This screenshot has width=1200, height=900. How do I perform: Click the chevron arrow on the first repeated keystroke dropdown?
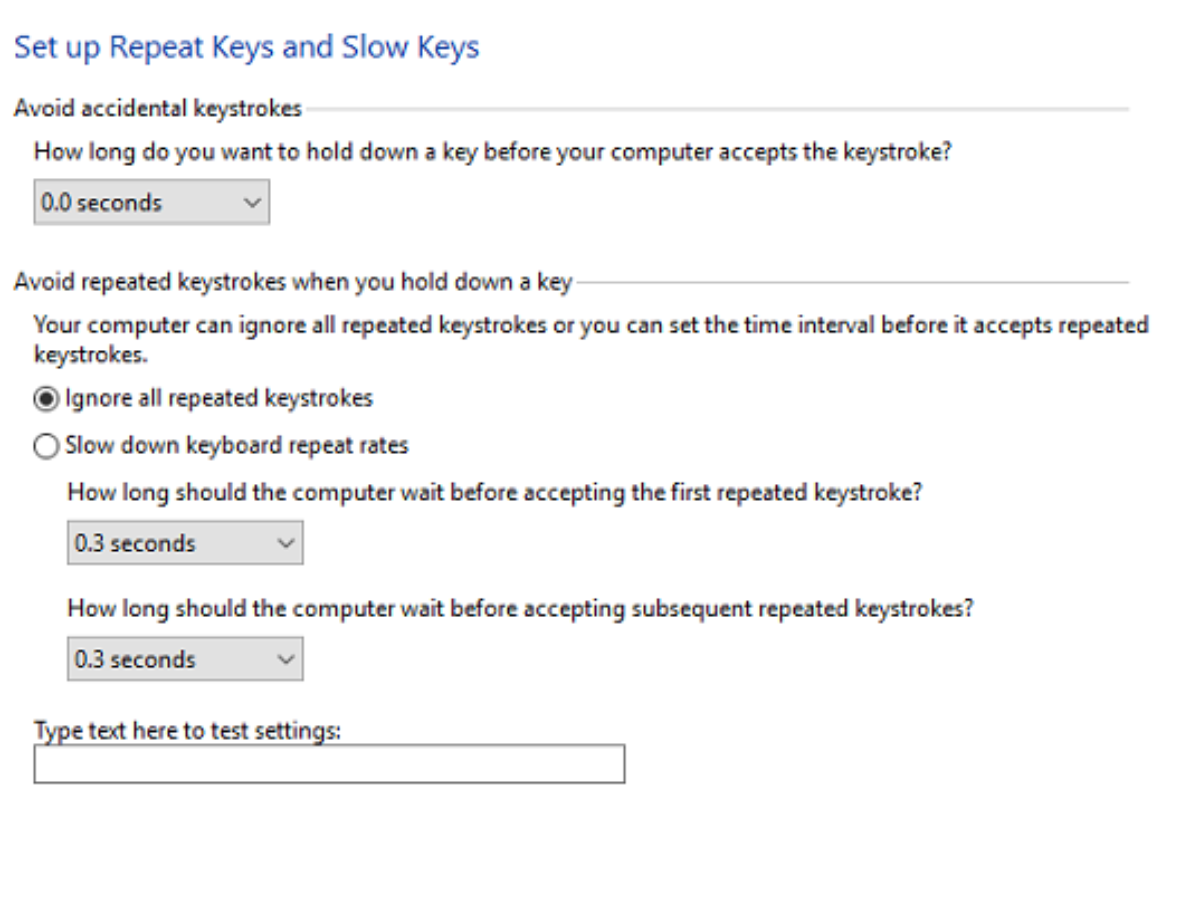point(286,544)
